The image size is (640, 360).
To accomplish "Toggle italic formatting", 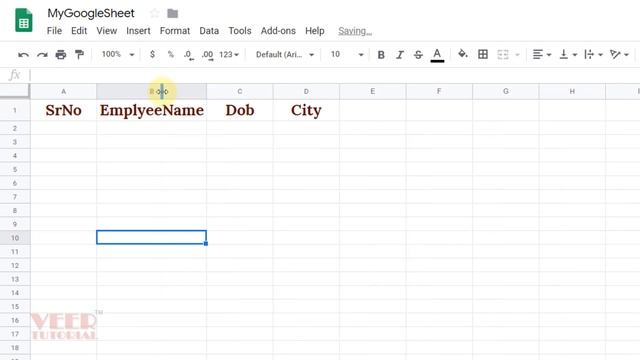I will (400, 55).
